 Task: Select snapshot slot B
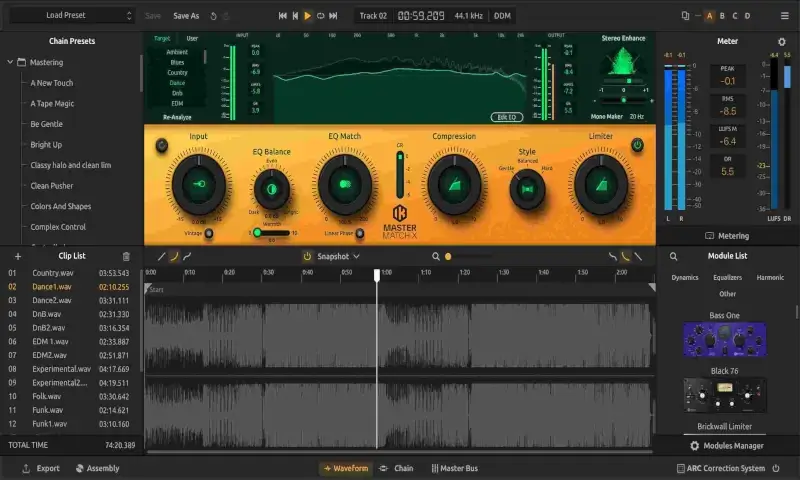coord(722,16)
